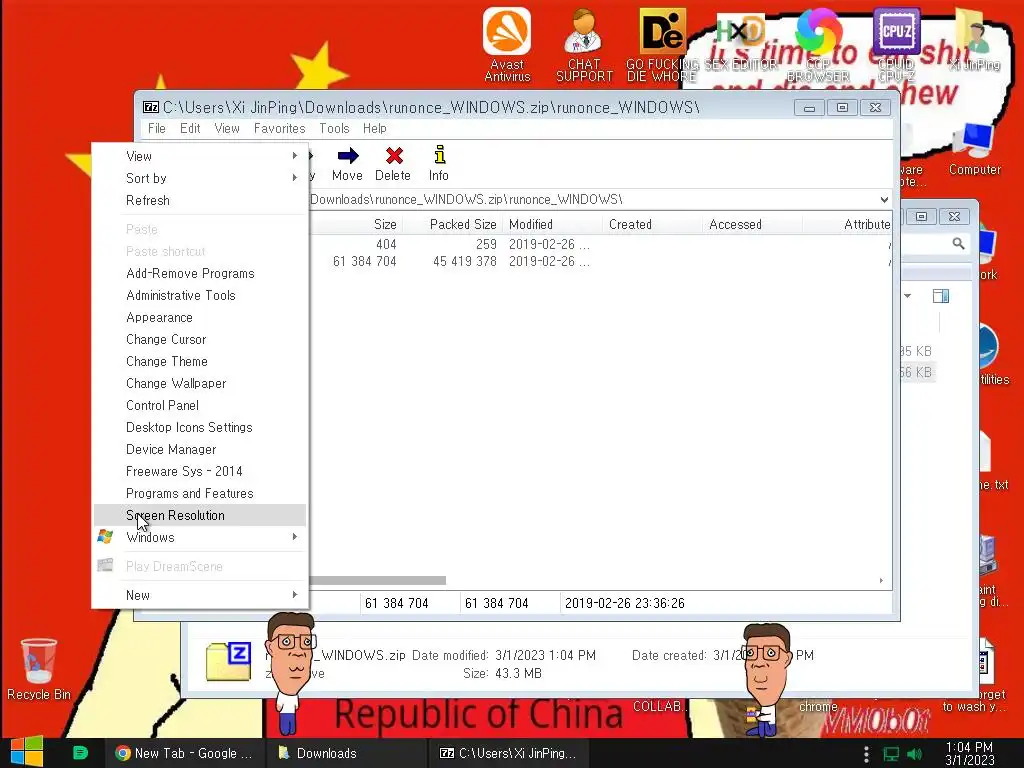The width and height of the screenshot is (1024, 768).
Task: Click the Move toolbar icon in 7-Zip
Action: tap(347, 163)
